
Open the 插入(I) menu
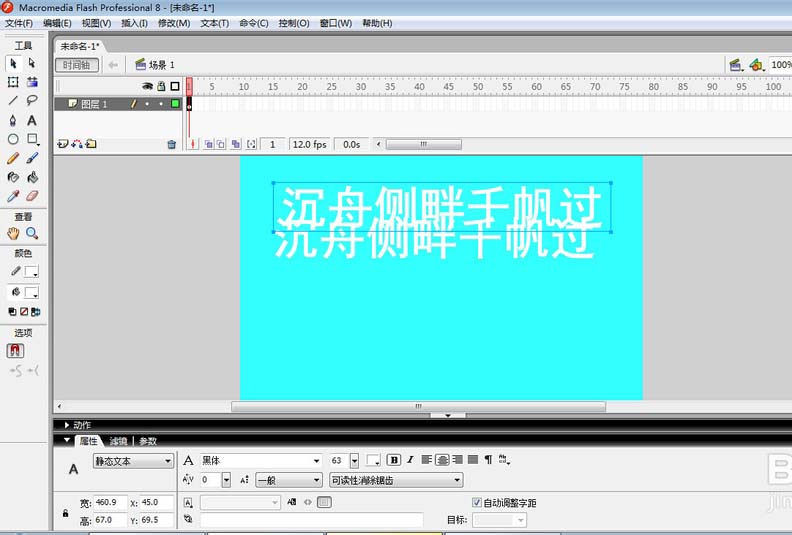pyautogui.click(x=134, y=23)
